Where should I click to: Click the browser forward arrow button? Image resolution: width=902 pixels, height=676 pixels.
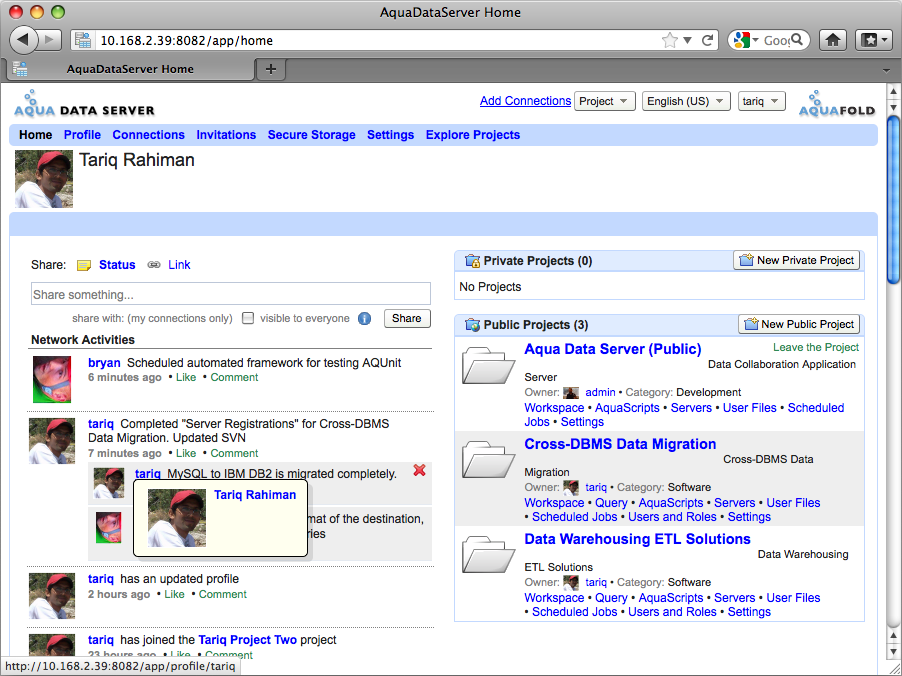click(50, 40)
